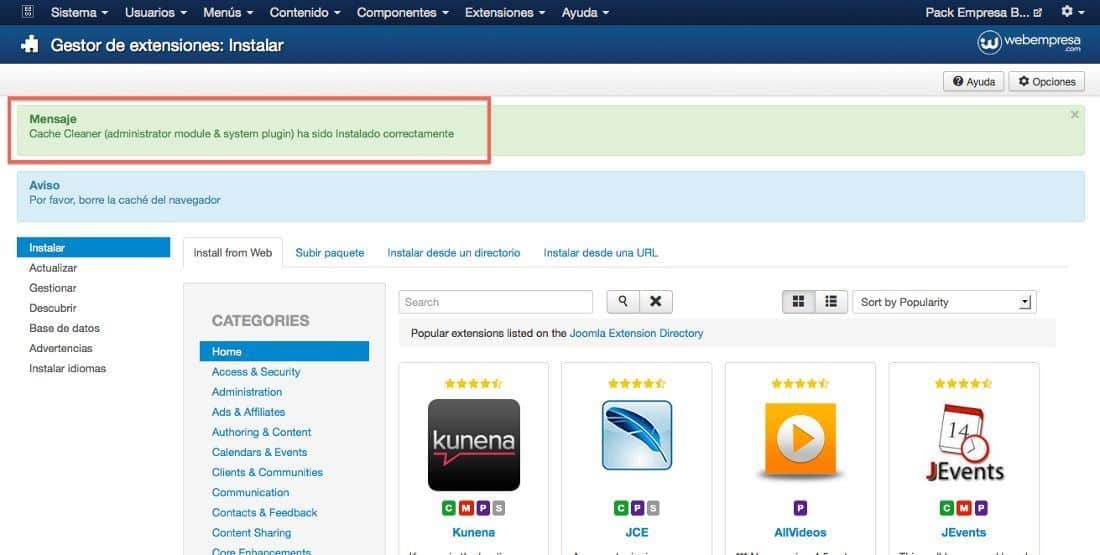This screenshot has width=1100, height=555.
Task: Open the Contenido menu
Action: (x=304, y=13)
